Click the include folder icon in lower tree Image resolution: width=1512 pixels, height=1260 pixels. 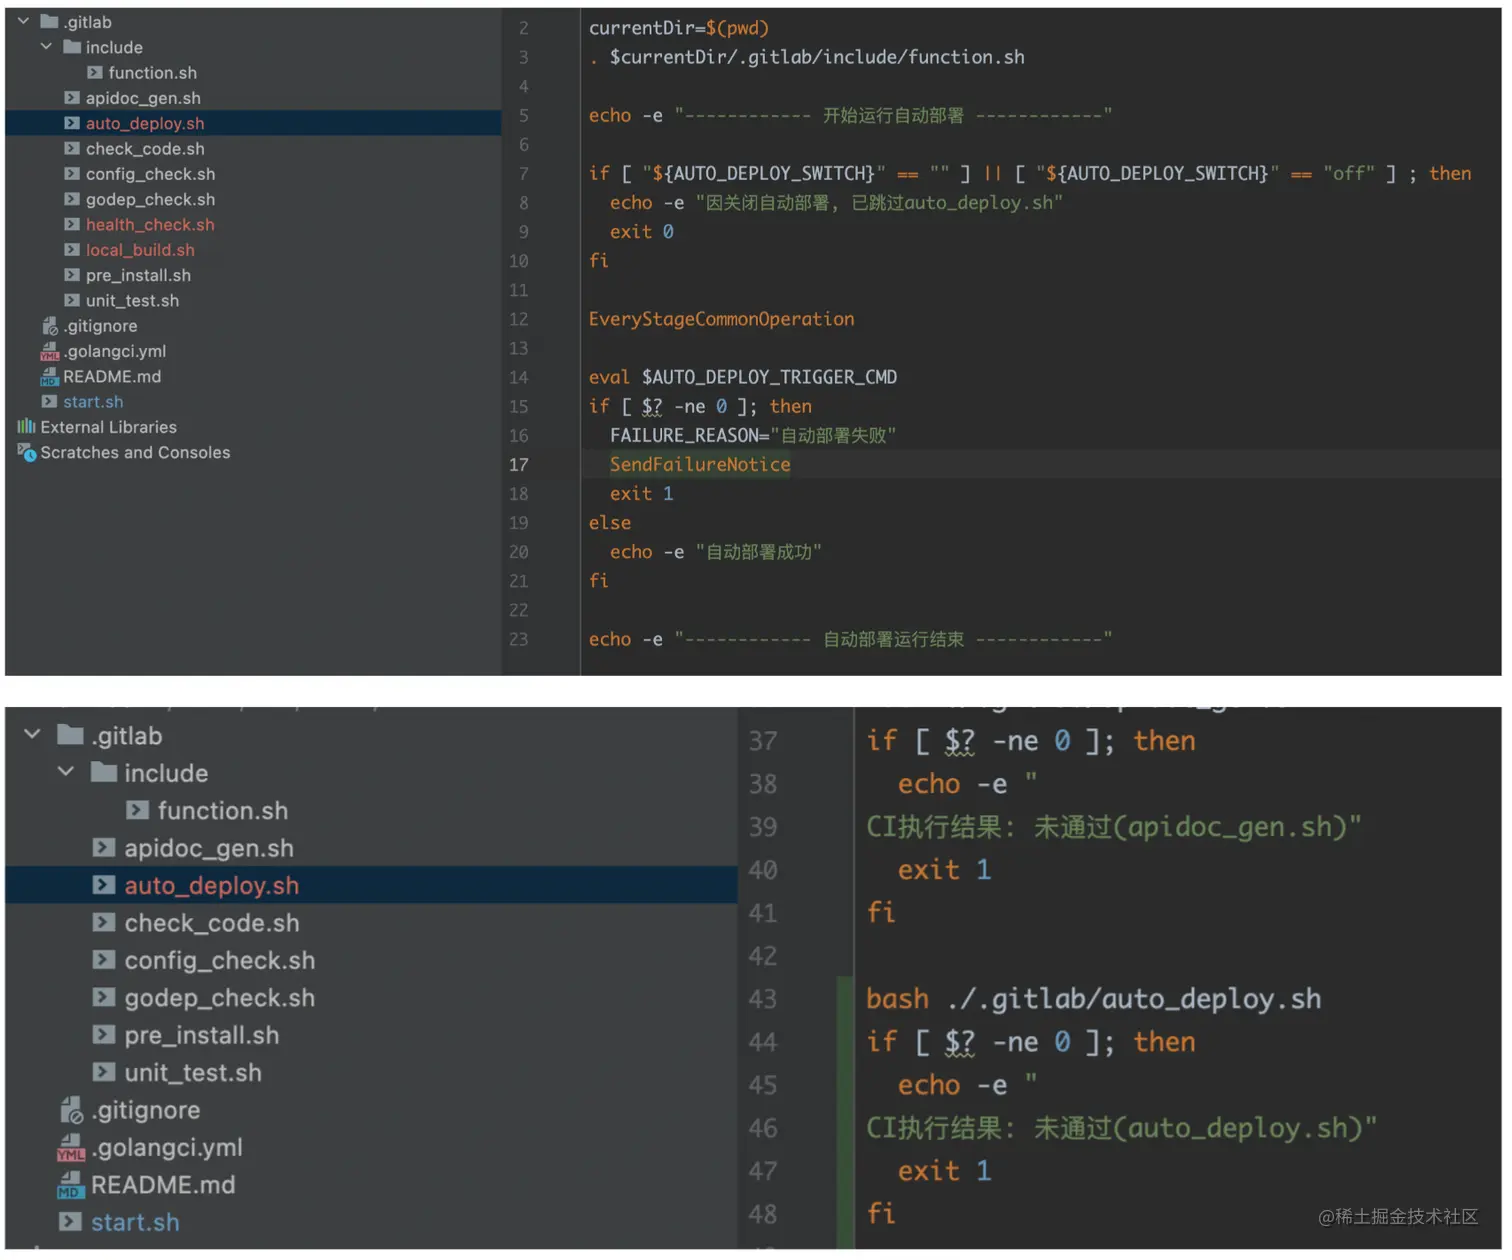tap(104, 772)
